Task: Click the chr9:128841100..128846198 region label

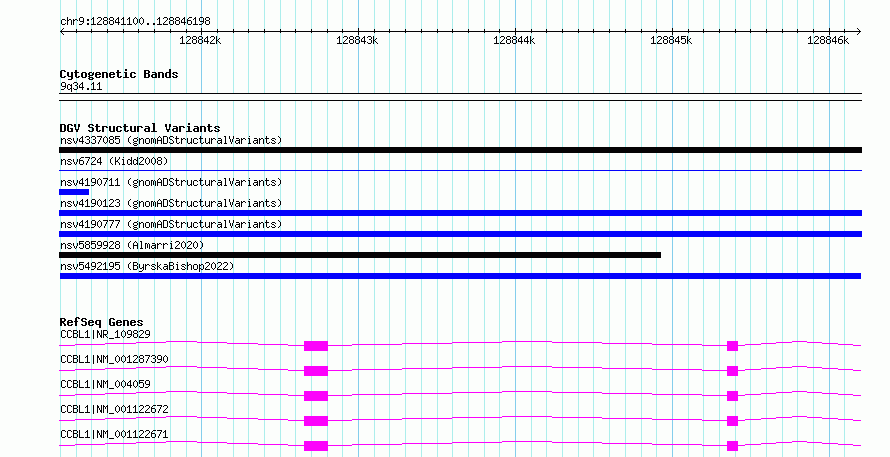Action: 135,21
